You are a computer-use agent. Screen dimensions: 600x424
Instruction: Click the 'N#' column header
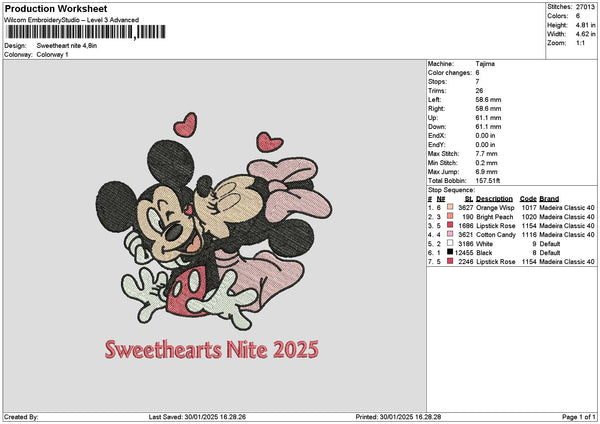click(x=441, y=199)
